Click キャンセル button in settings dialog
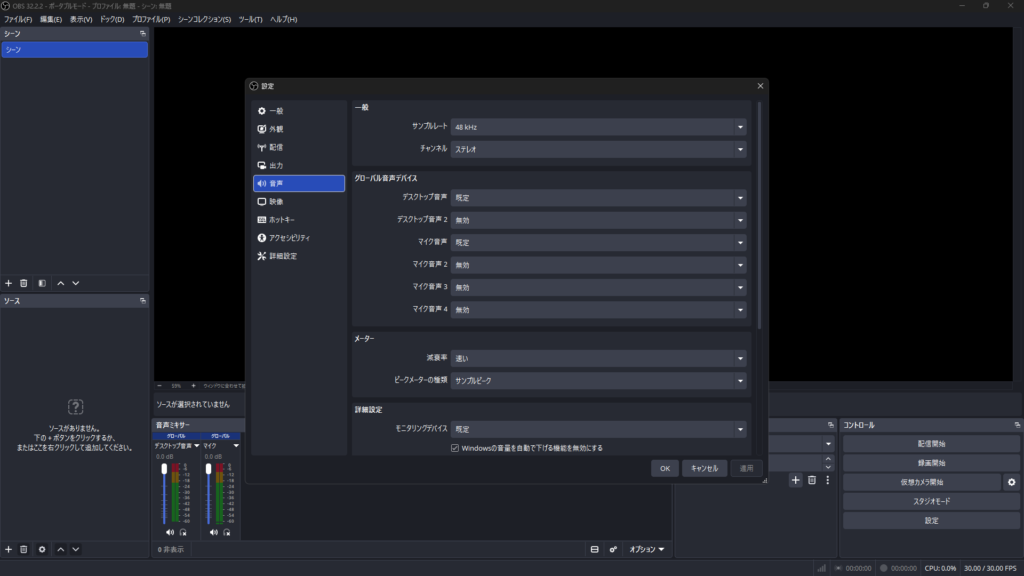The width and height of the screenshot is (1024, 576). (x=705, y=468)
